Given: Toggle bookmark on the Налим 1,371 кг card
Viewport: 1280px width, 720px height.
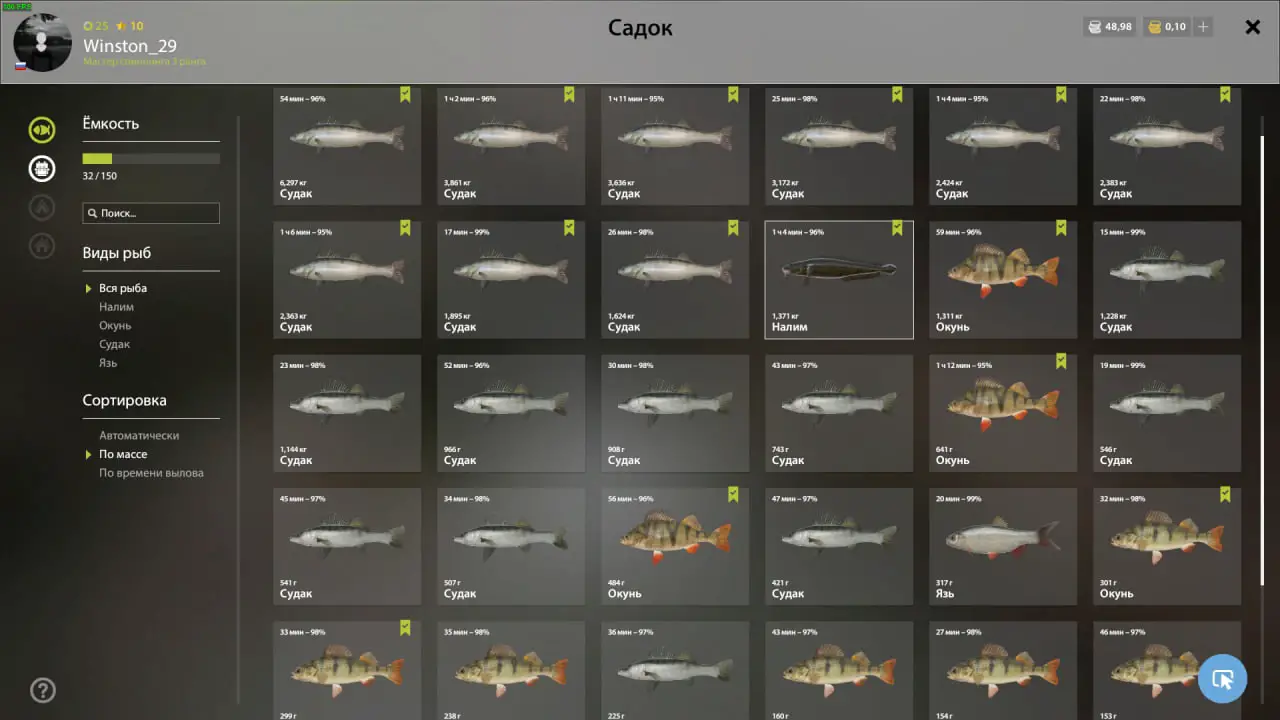Looking at the screenshot, I should click(897, 228).
